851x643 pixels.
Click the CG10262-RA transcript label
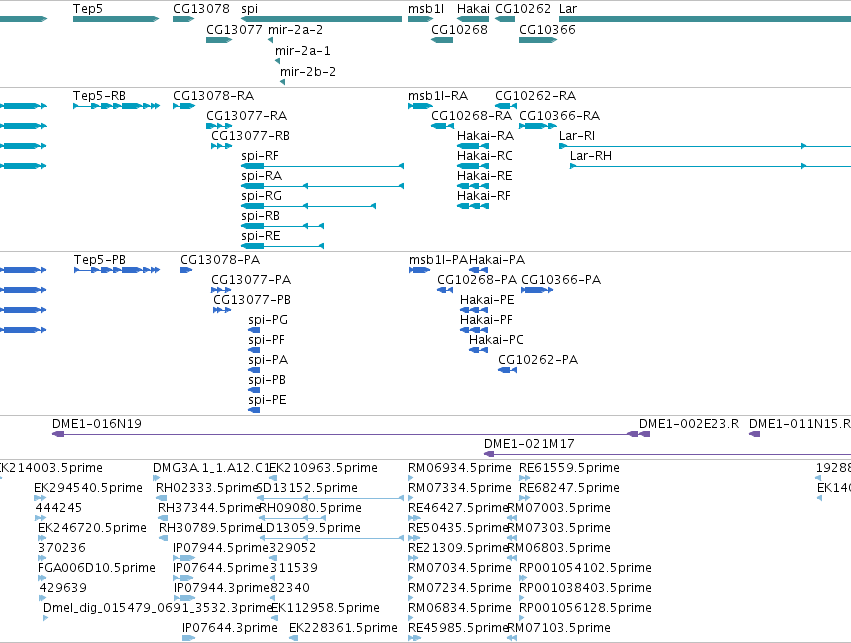(x=536, y=96)
